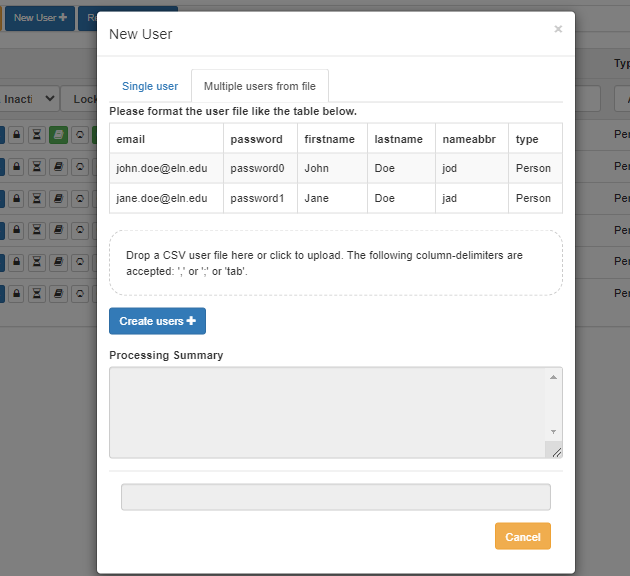Click the book icon in the sixth user row
Image resolution: width=630 pixels, height=576 pixels.
[x=58, y=294]
